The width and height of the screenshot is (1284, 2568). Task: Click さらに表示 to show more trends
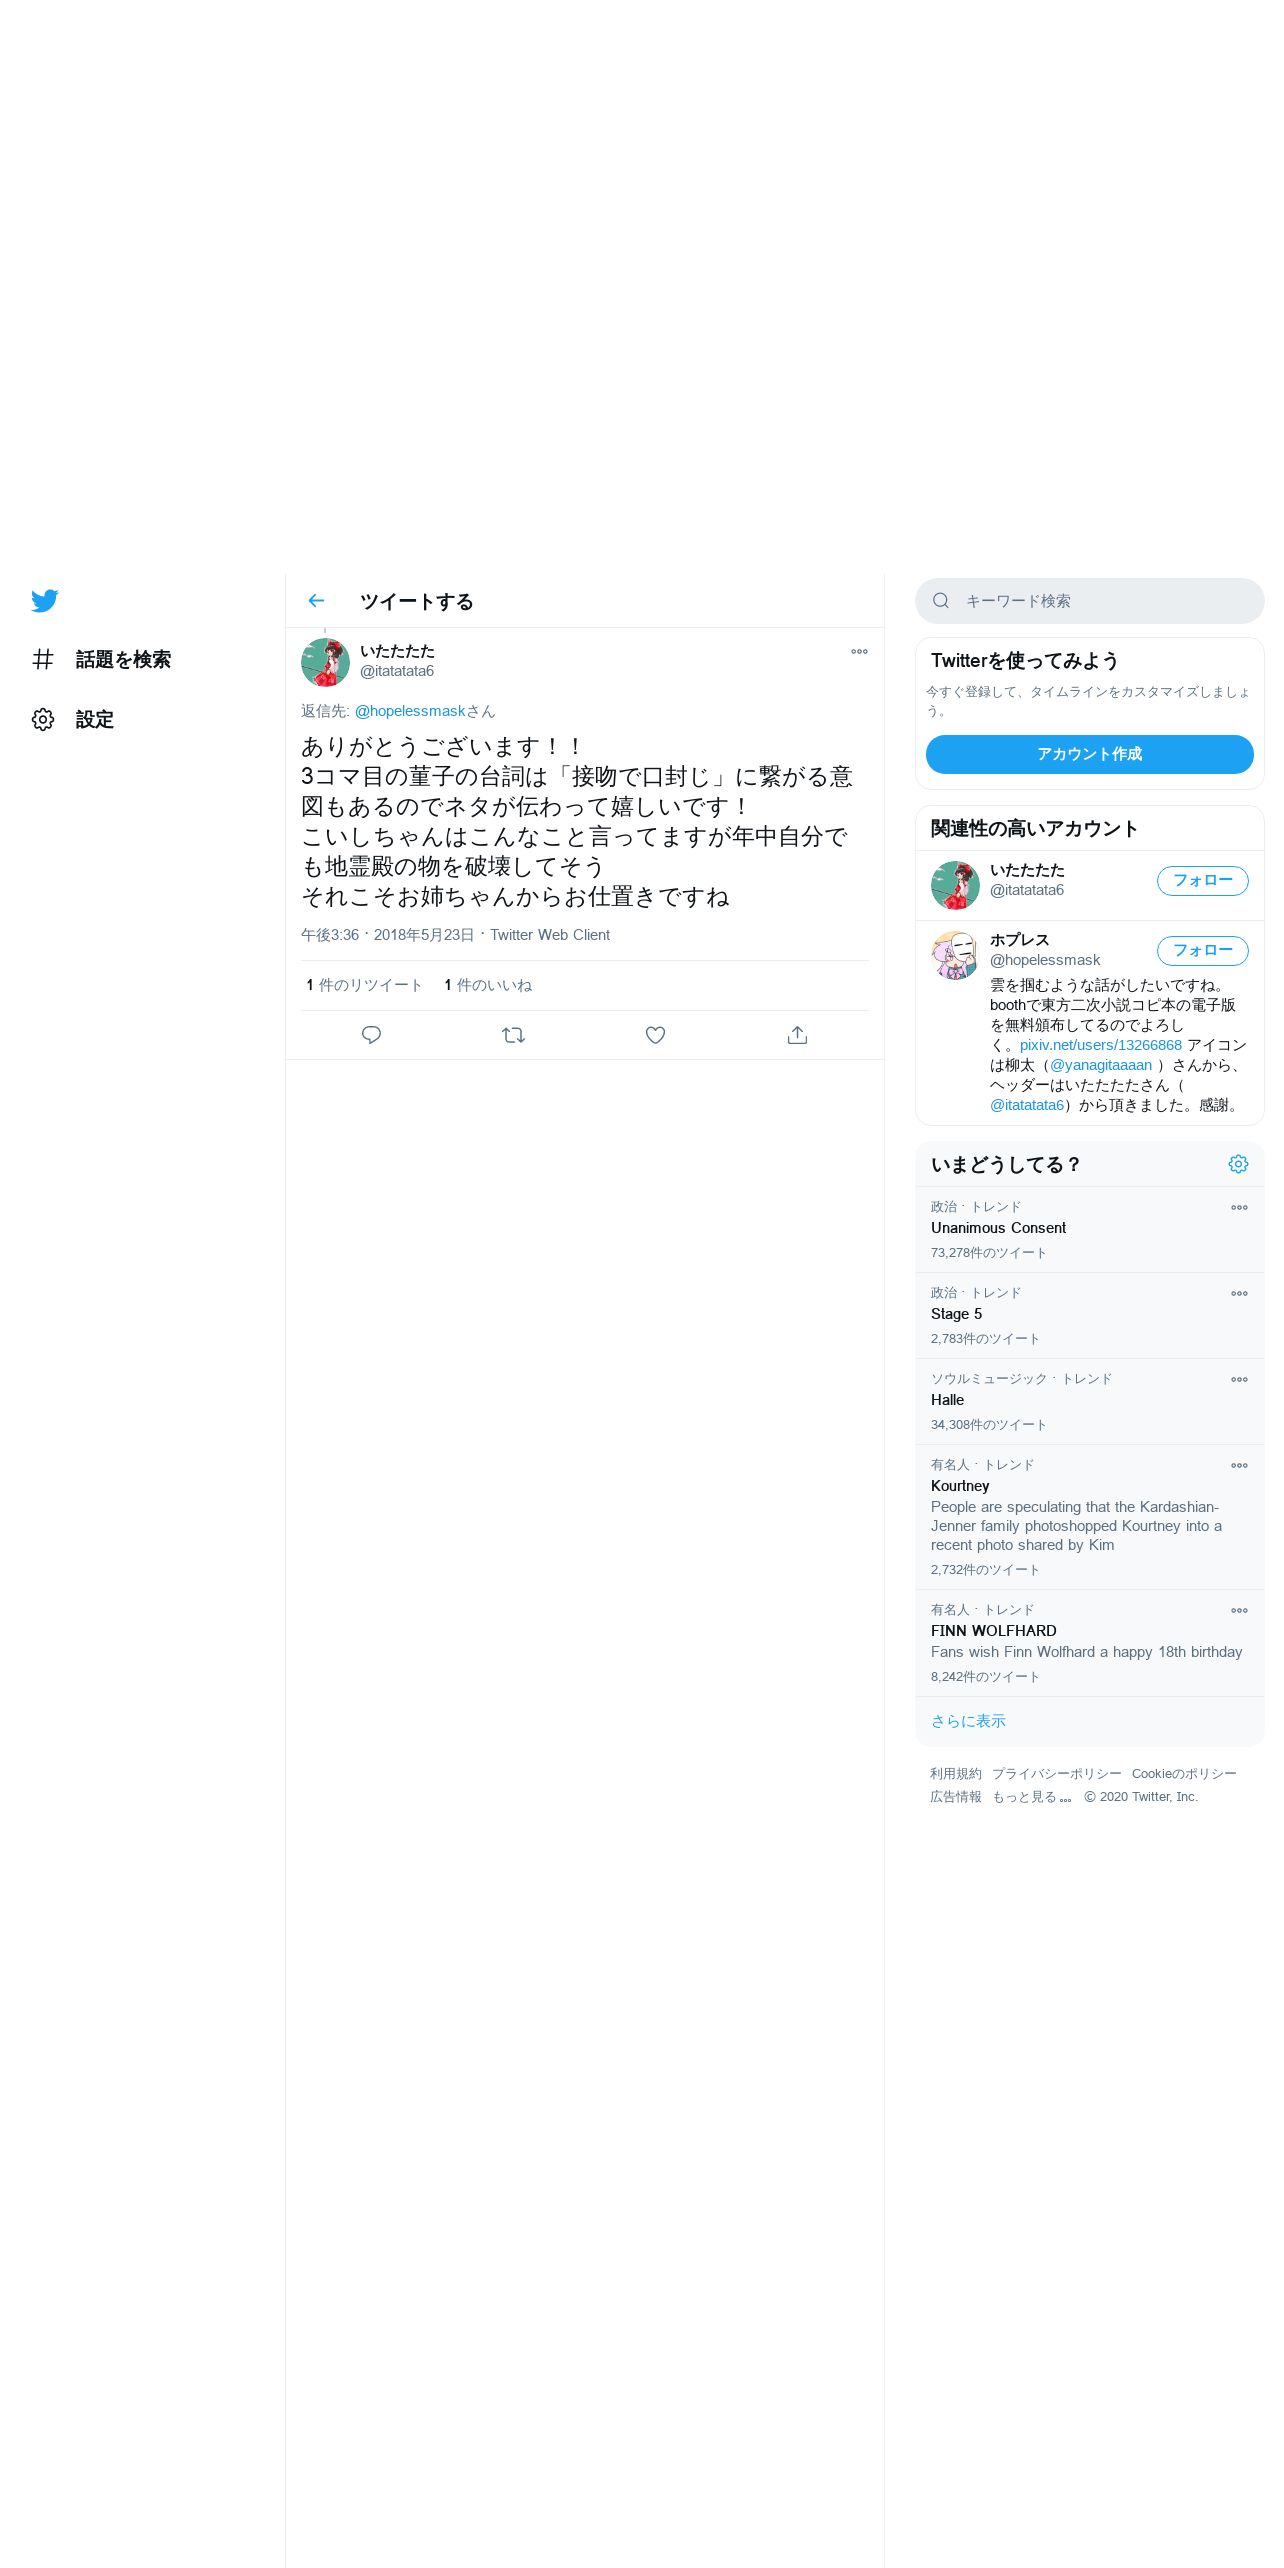coord(968,1721)
